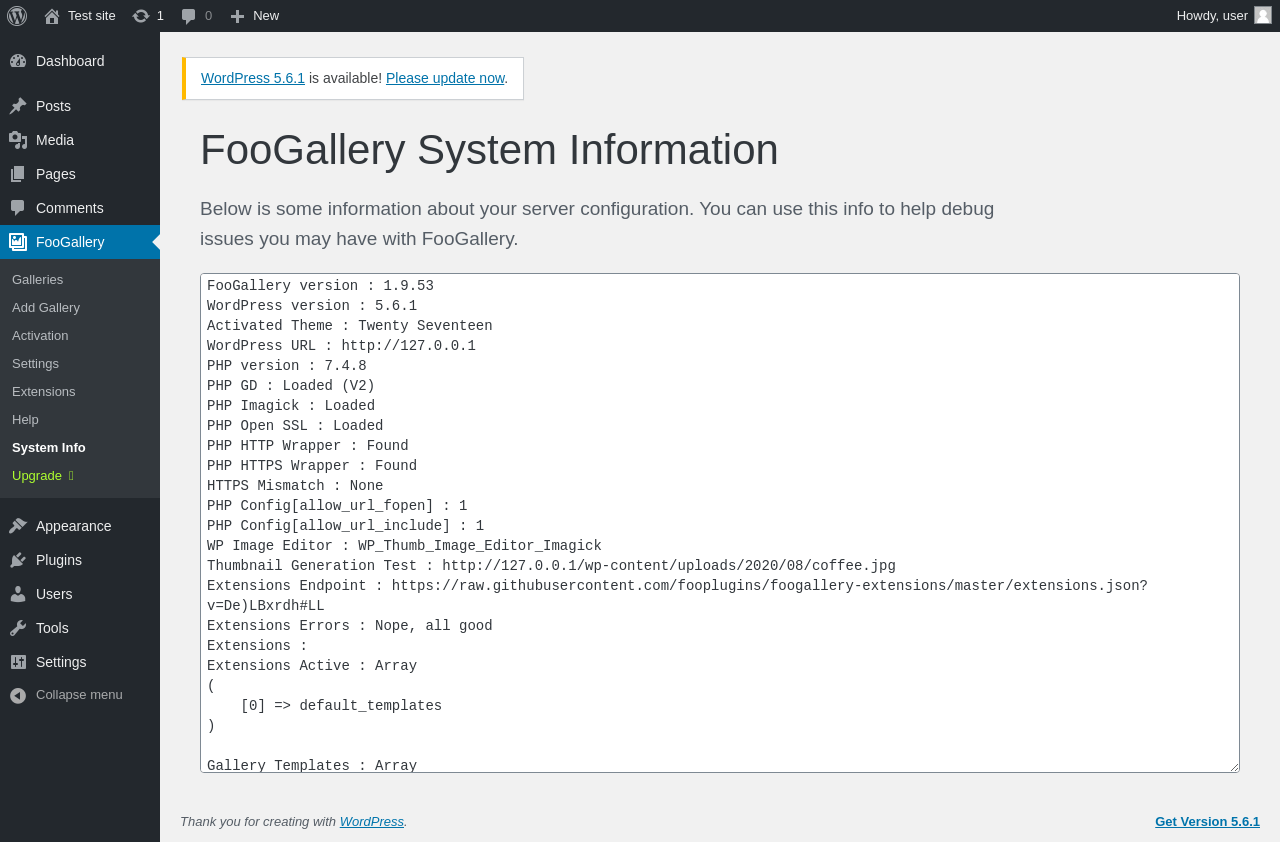Screen dimensions: 1280x842
Task: Click the Please update now link
Action: 445,78
